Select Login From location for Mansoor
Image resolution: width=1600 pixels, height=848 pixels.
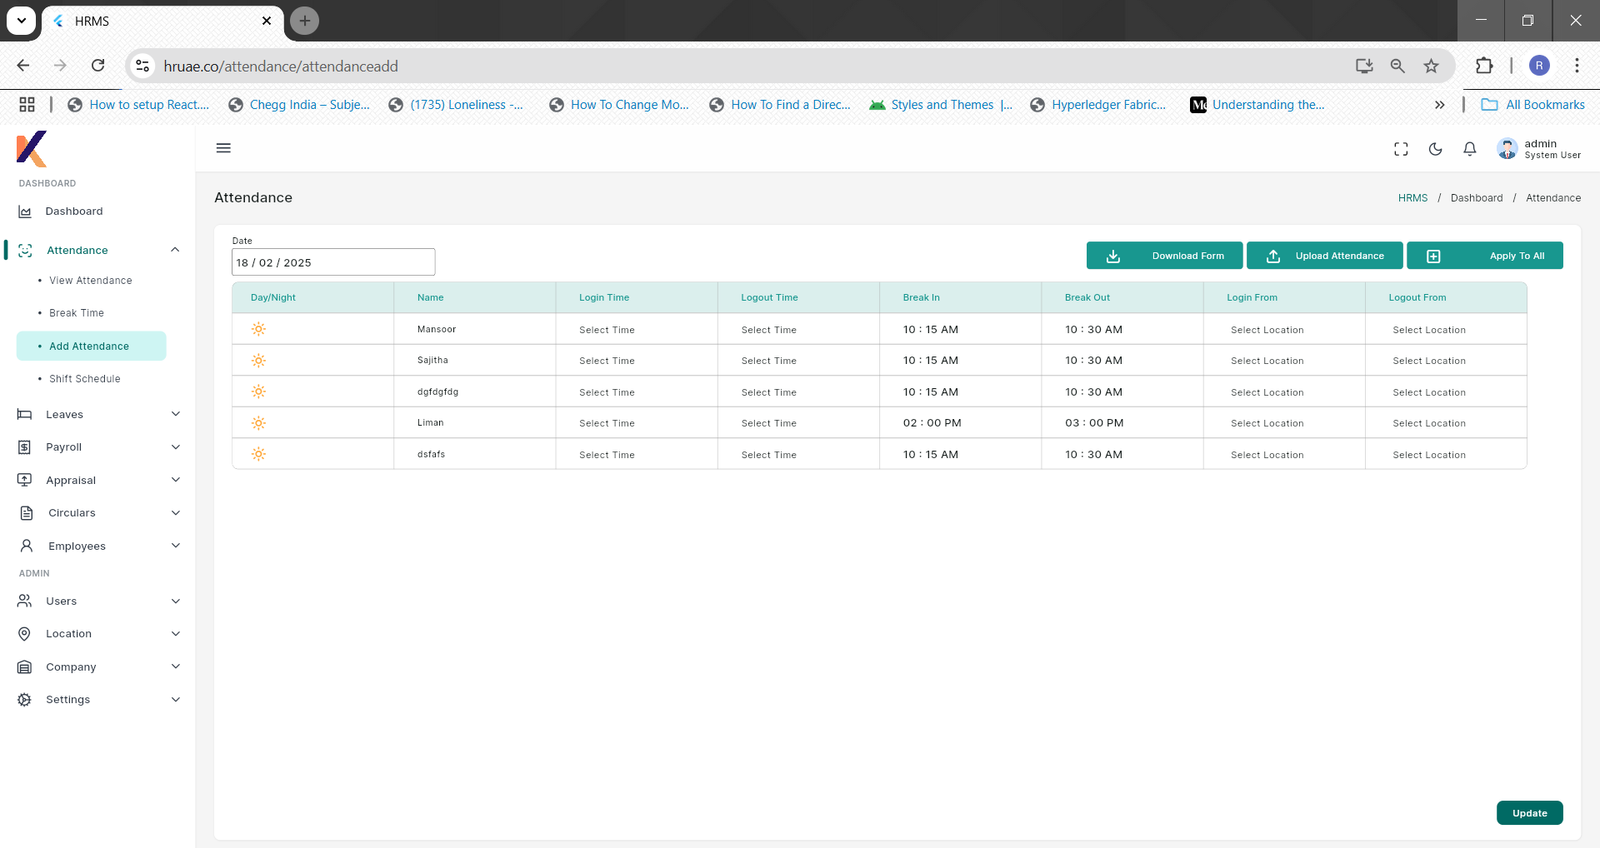point(1267,330)
